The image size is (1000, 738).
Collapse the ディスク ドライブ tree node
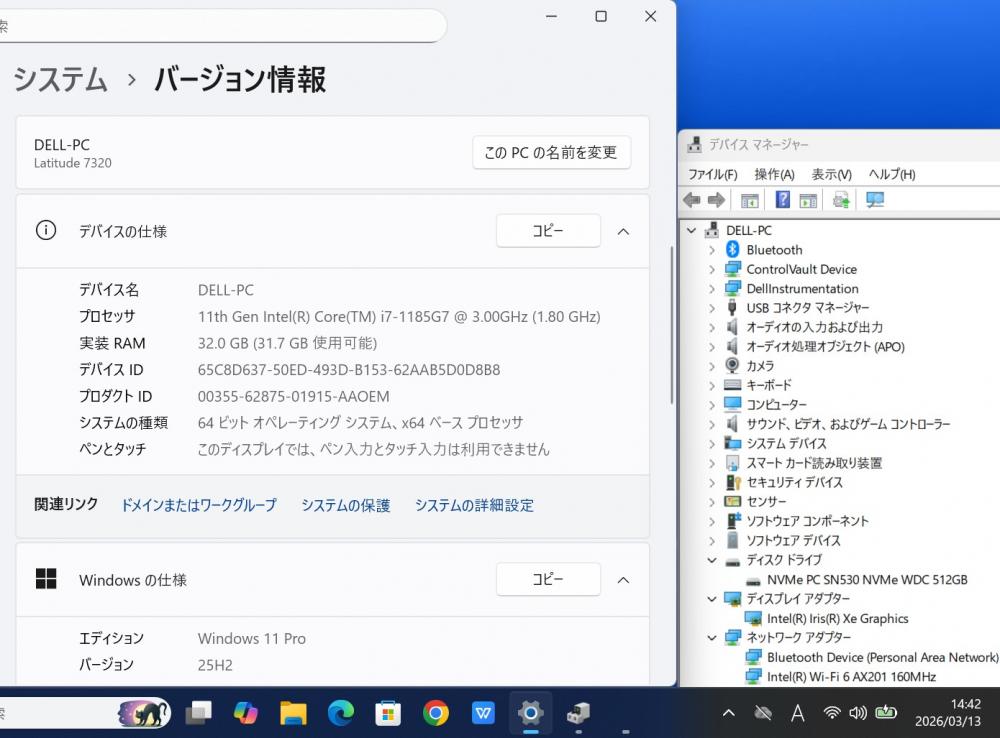(712, 560)
